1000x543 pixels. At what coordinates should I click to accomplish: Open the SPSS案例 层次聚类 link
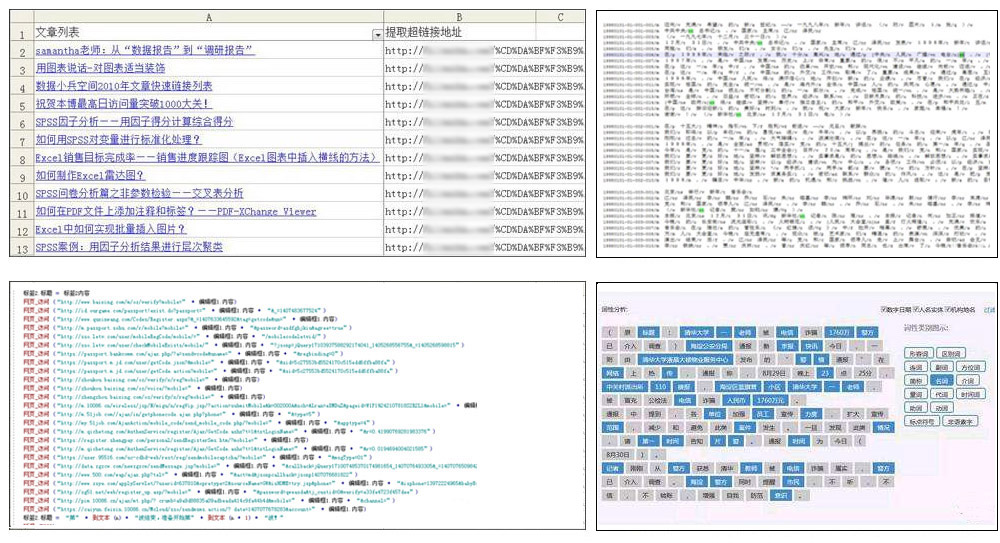tap(129, 246)
